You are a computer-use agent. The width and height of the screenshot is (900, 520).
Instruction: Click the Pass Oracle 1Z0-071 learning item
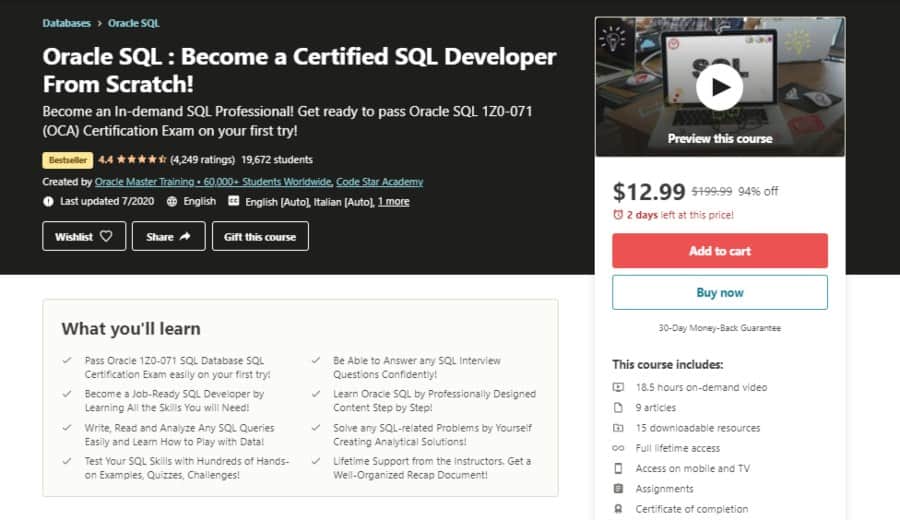point(177,367)
